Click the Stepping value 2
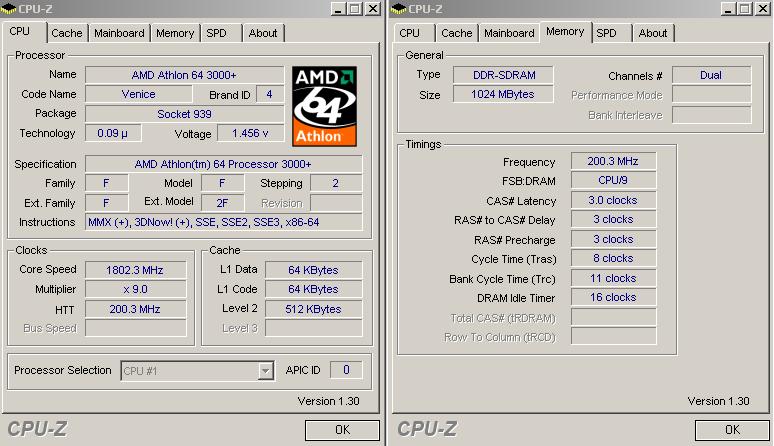Screen dimensions: 774x446 click(336, 183)
